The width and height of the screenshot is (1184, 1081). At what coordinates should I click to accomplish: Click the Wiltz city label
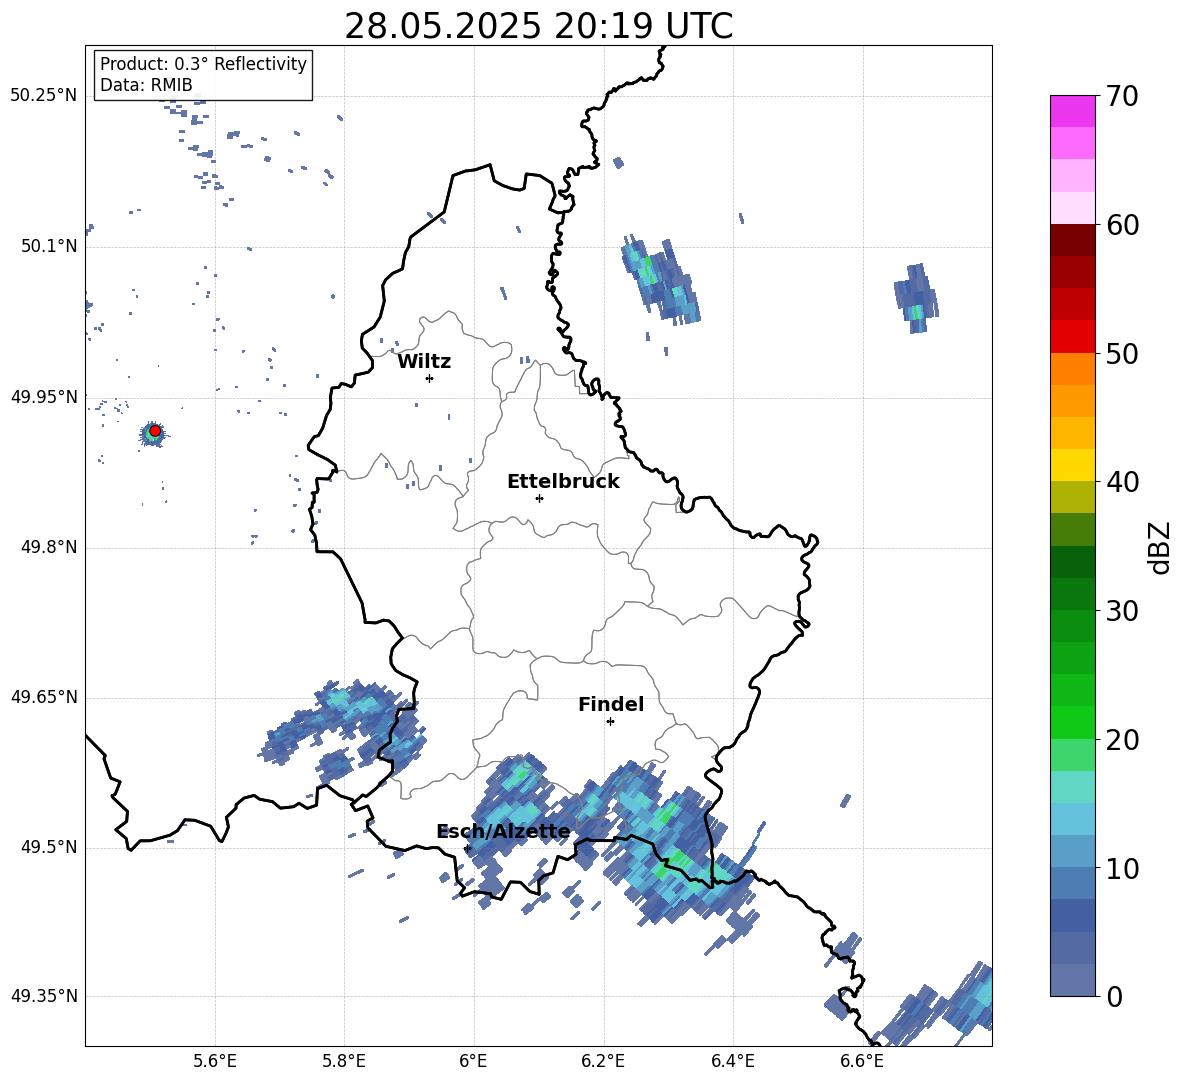pos(424,362)
